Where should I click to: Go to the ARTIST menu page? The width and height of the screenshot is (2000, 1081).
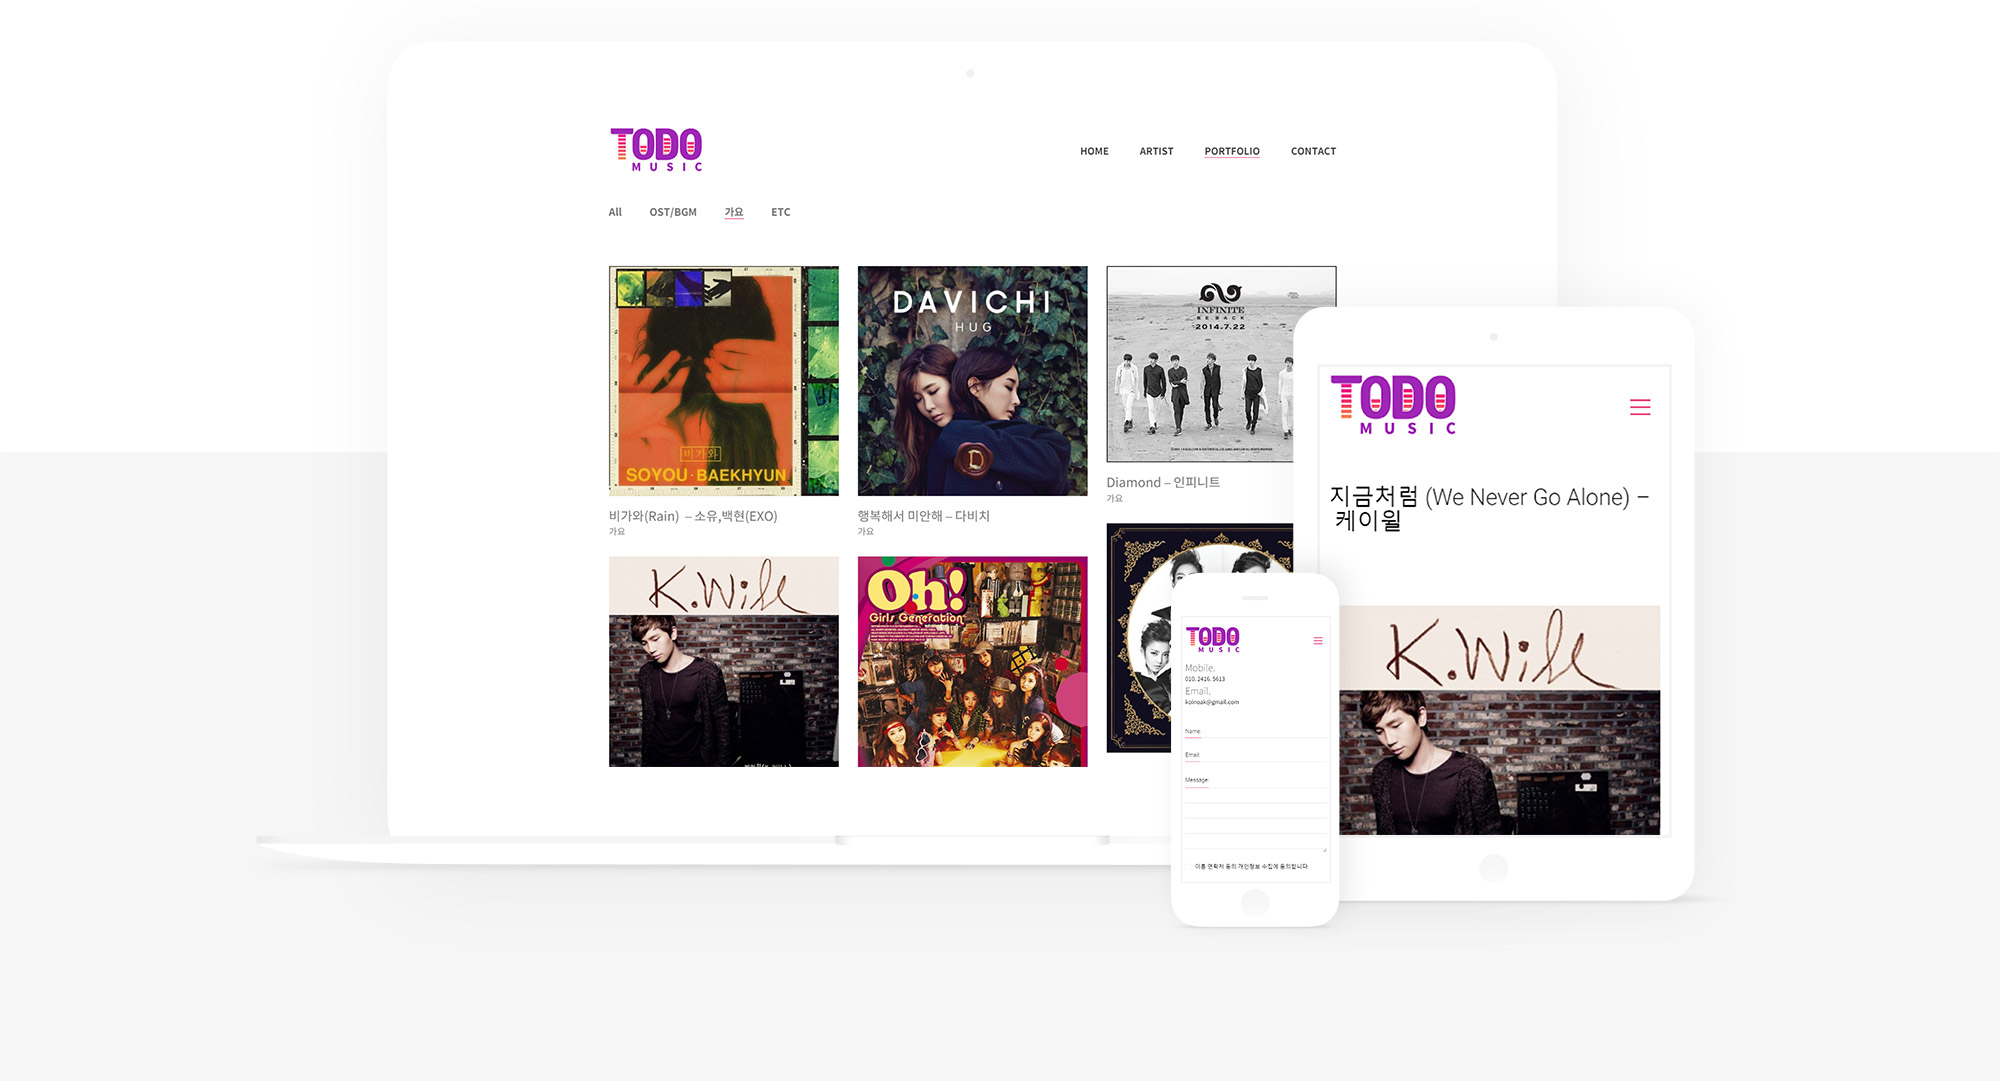pos(1156,151)
